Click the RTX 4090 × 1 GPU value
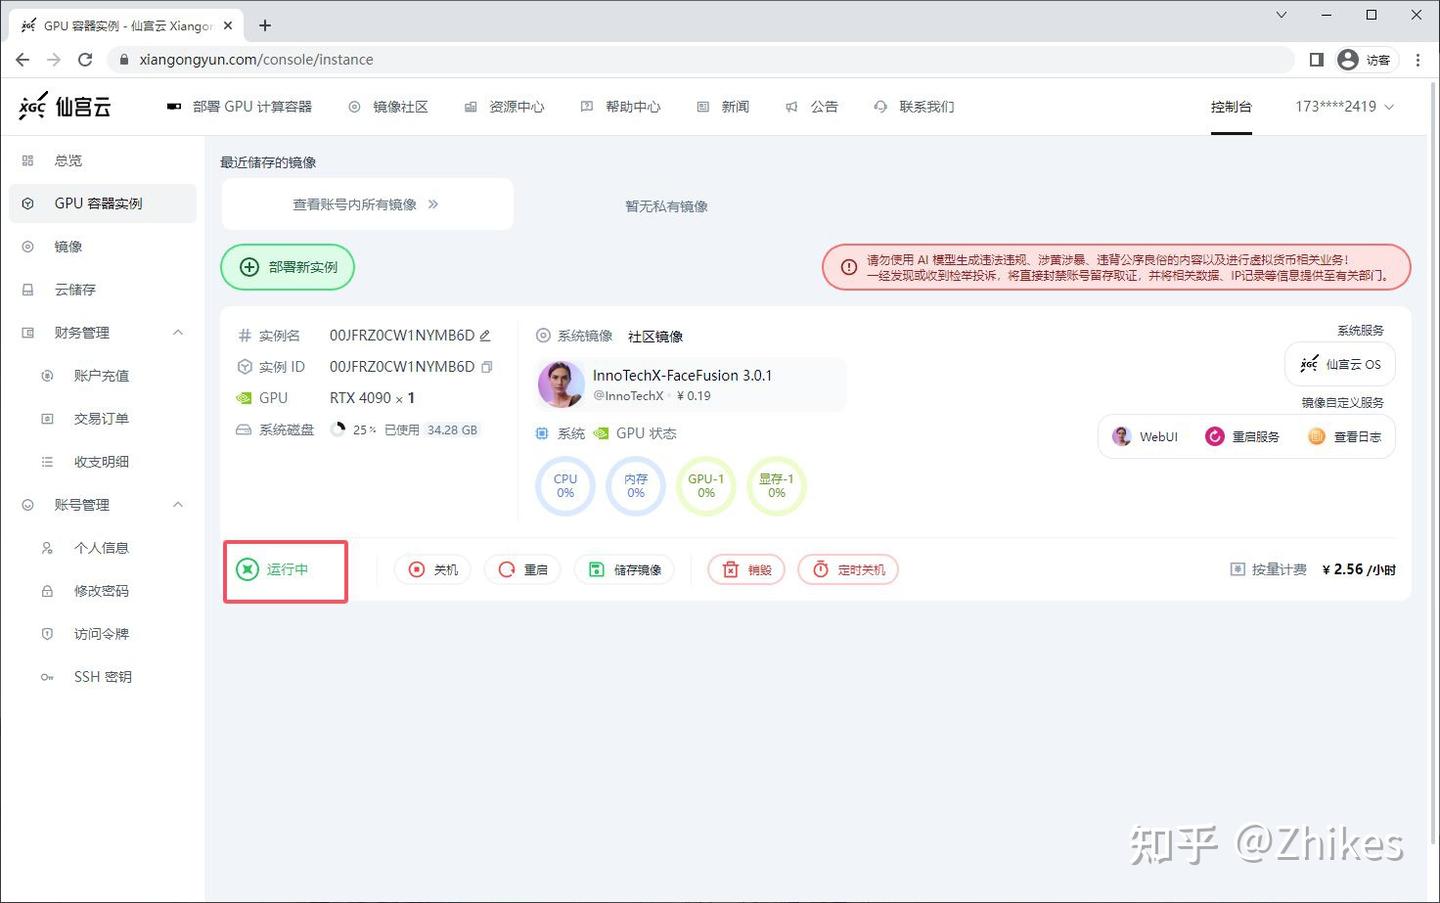 pyautogui.click(x=372, y=398)
